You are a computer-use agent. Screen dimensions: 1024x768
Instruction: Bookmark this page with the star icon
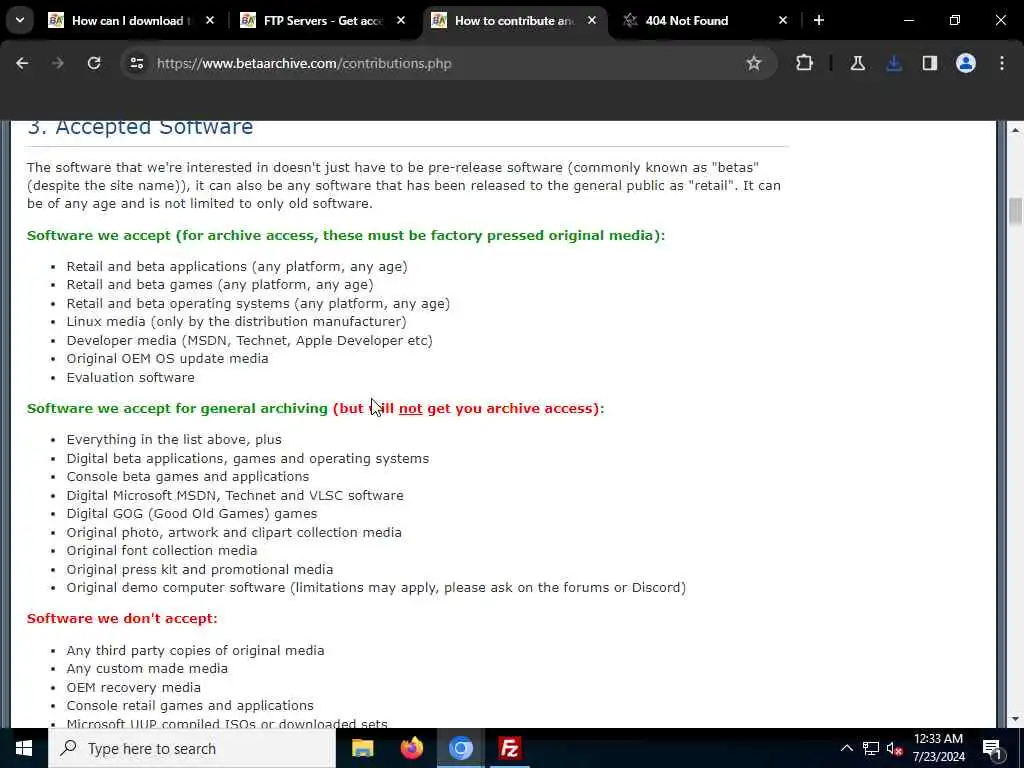tap(754, 63)
